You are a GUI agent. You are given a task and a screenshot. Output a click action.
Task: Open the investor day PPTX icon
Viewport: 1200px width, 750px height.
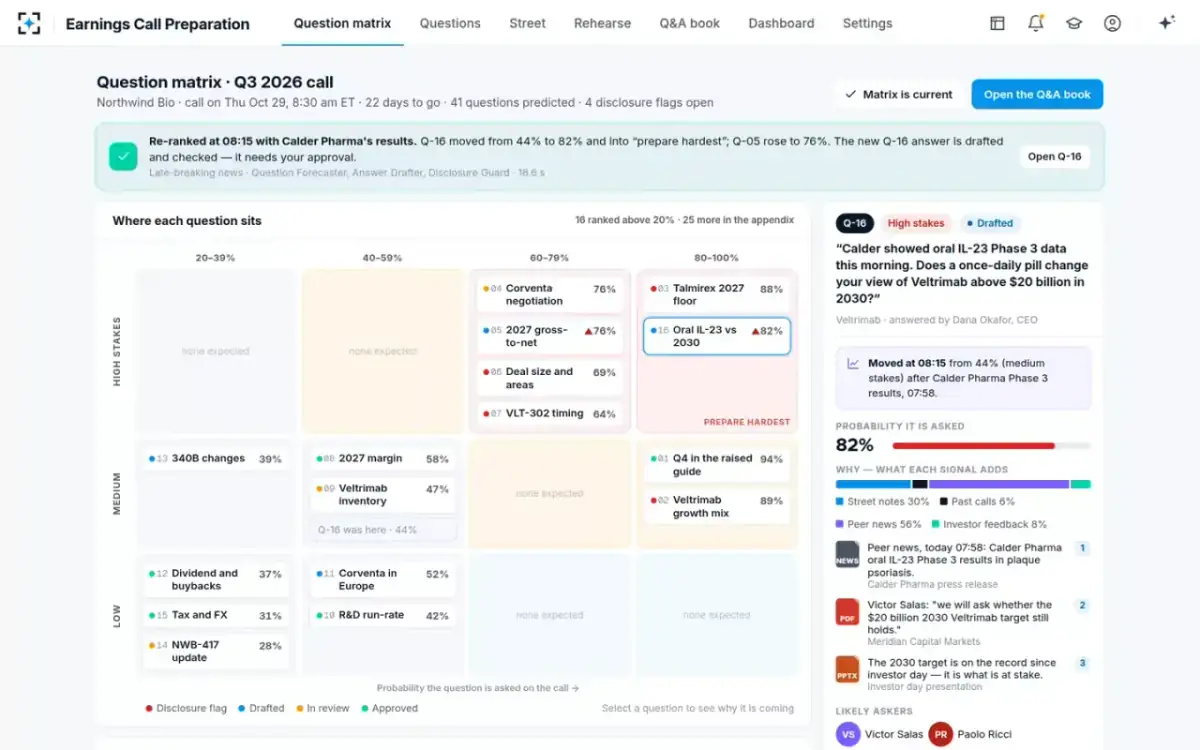(847, 669)
